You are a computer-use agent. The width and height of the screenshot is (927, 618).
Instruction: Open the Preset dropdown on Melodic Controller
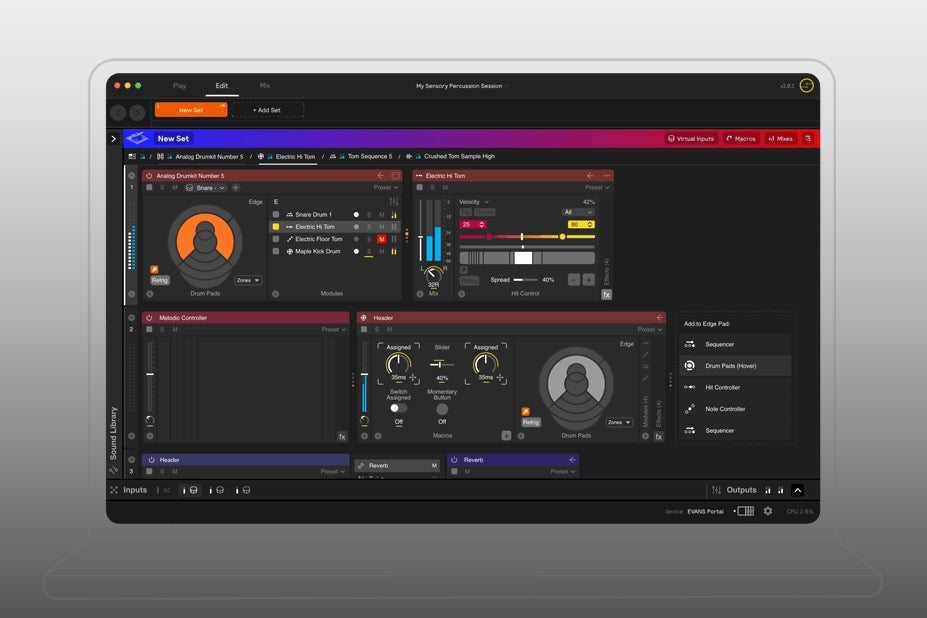(x=333, y=330)
